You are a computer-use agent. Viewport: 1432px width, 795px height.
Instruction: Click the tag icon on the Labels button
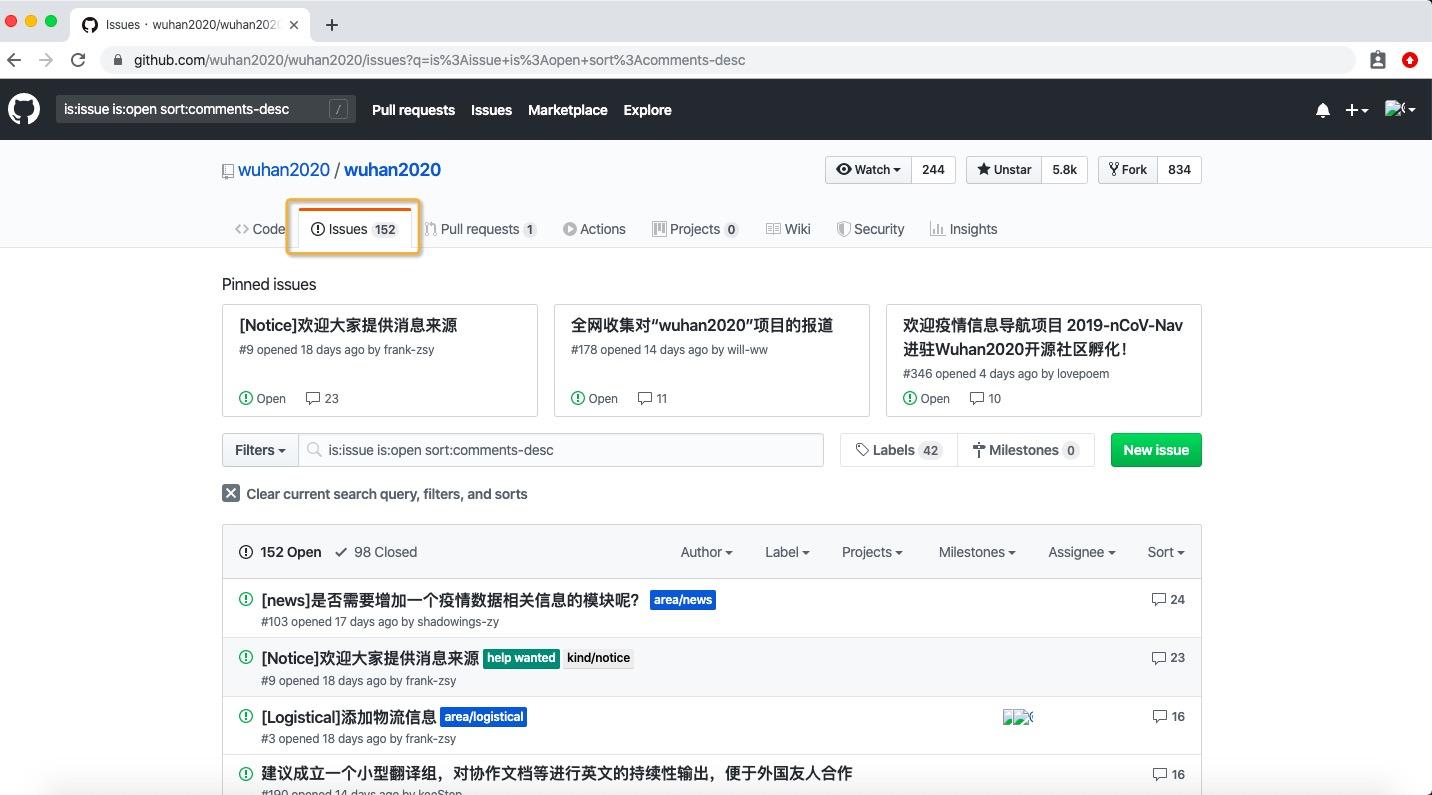click(863, 450)
